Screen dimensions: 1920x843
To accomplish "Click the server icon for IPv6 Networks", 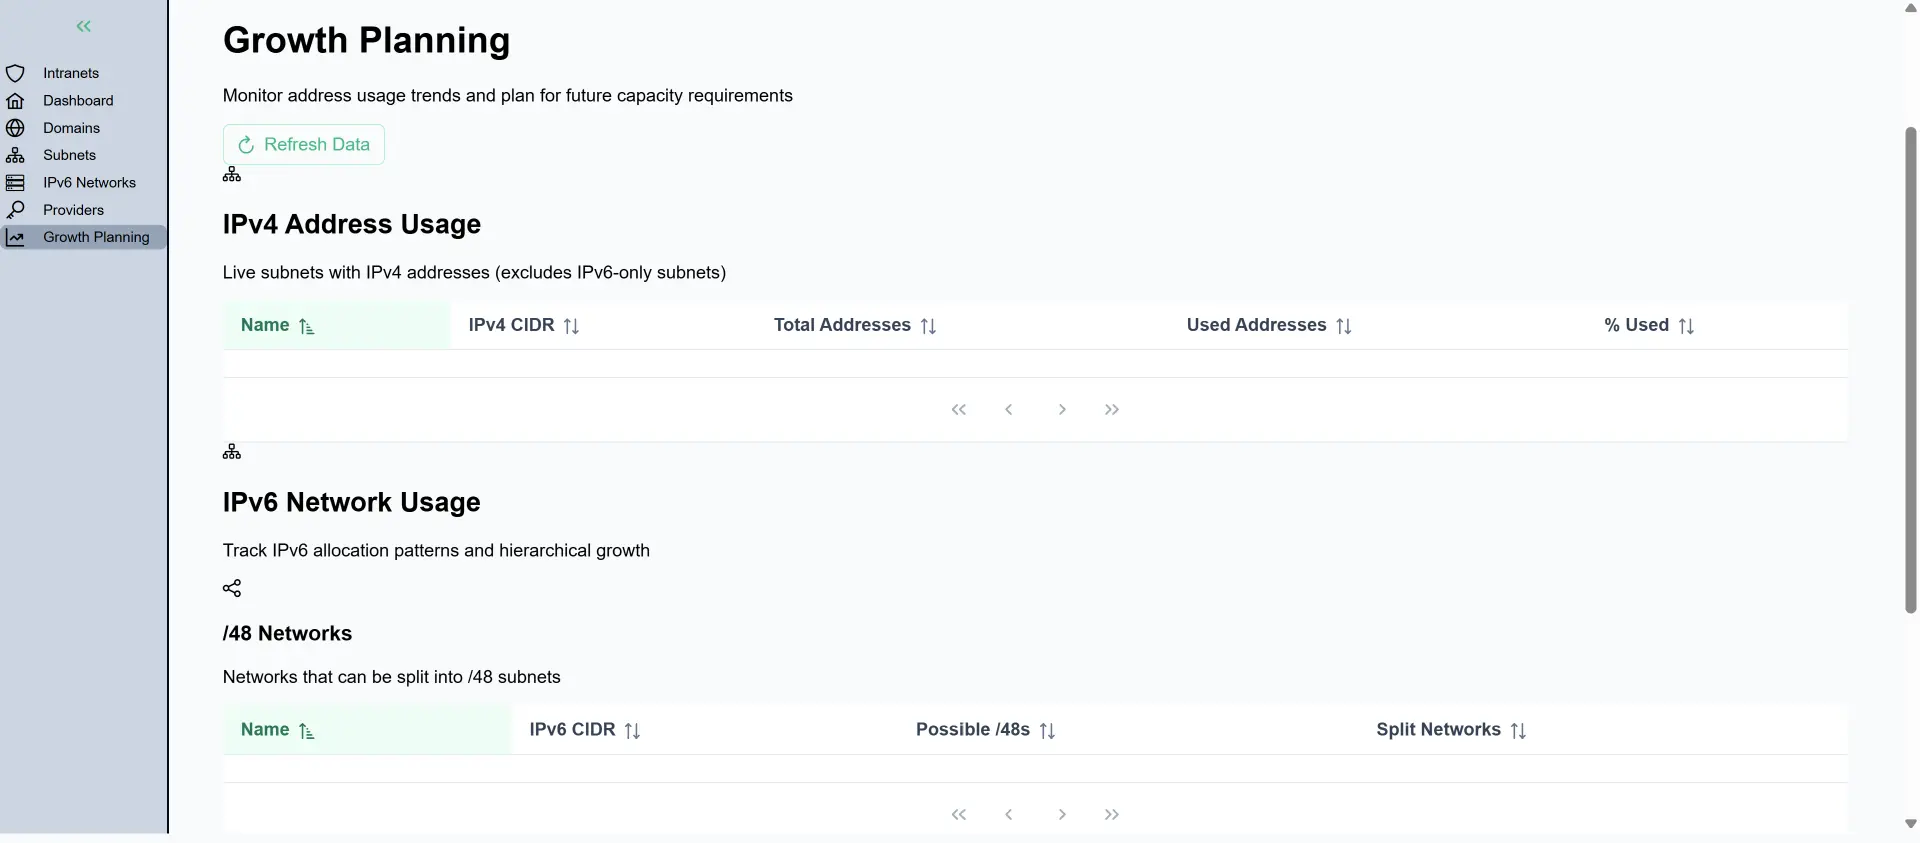I will pos(15,183).
